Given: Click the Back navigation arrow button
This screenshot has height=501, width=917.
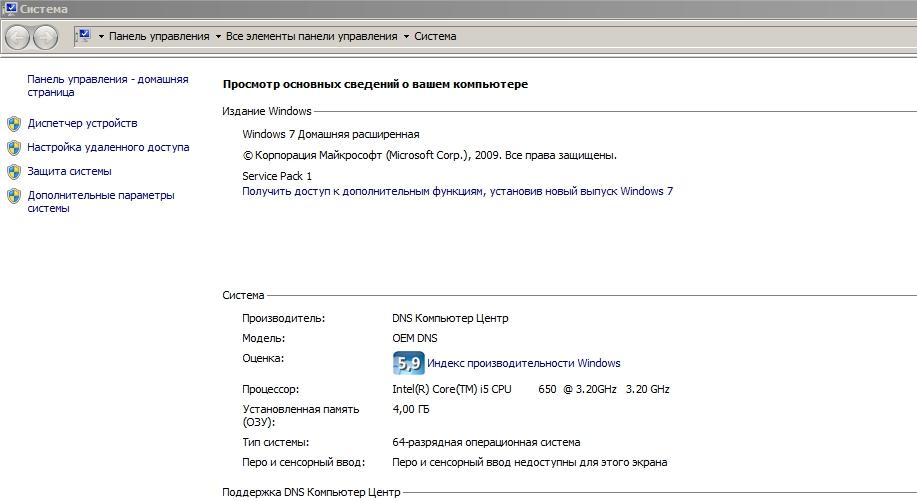Looking at the screenshot, I should coord(18,37).
